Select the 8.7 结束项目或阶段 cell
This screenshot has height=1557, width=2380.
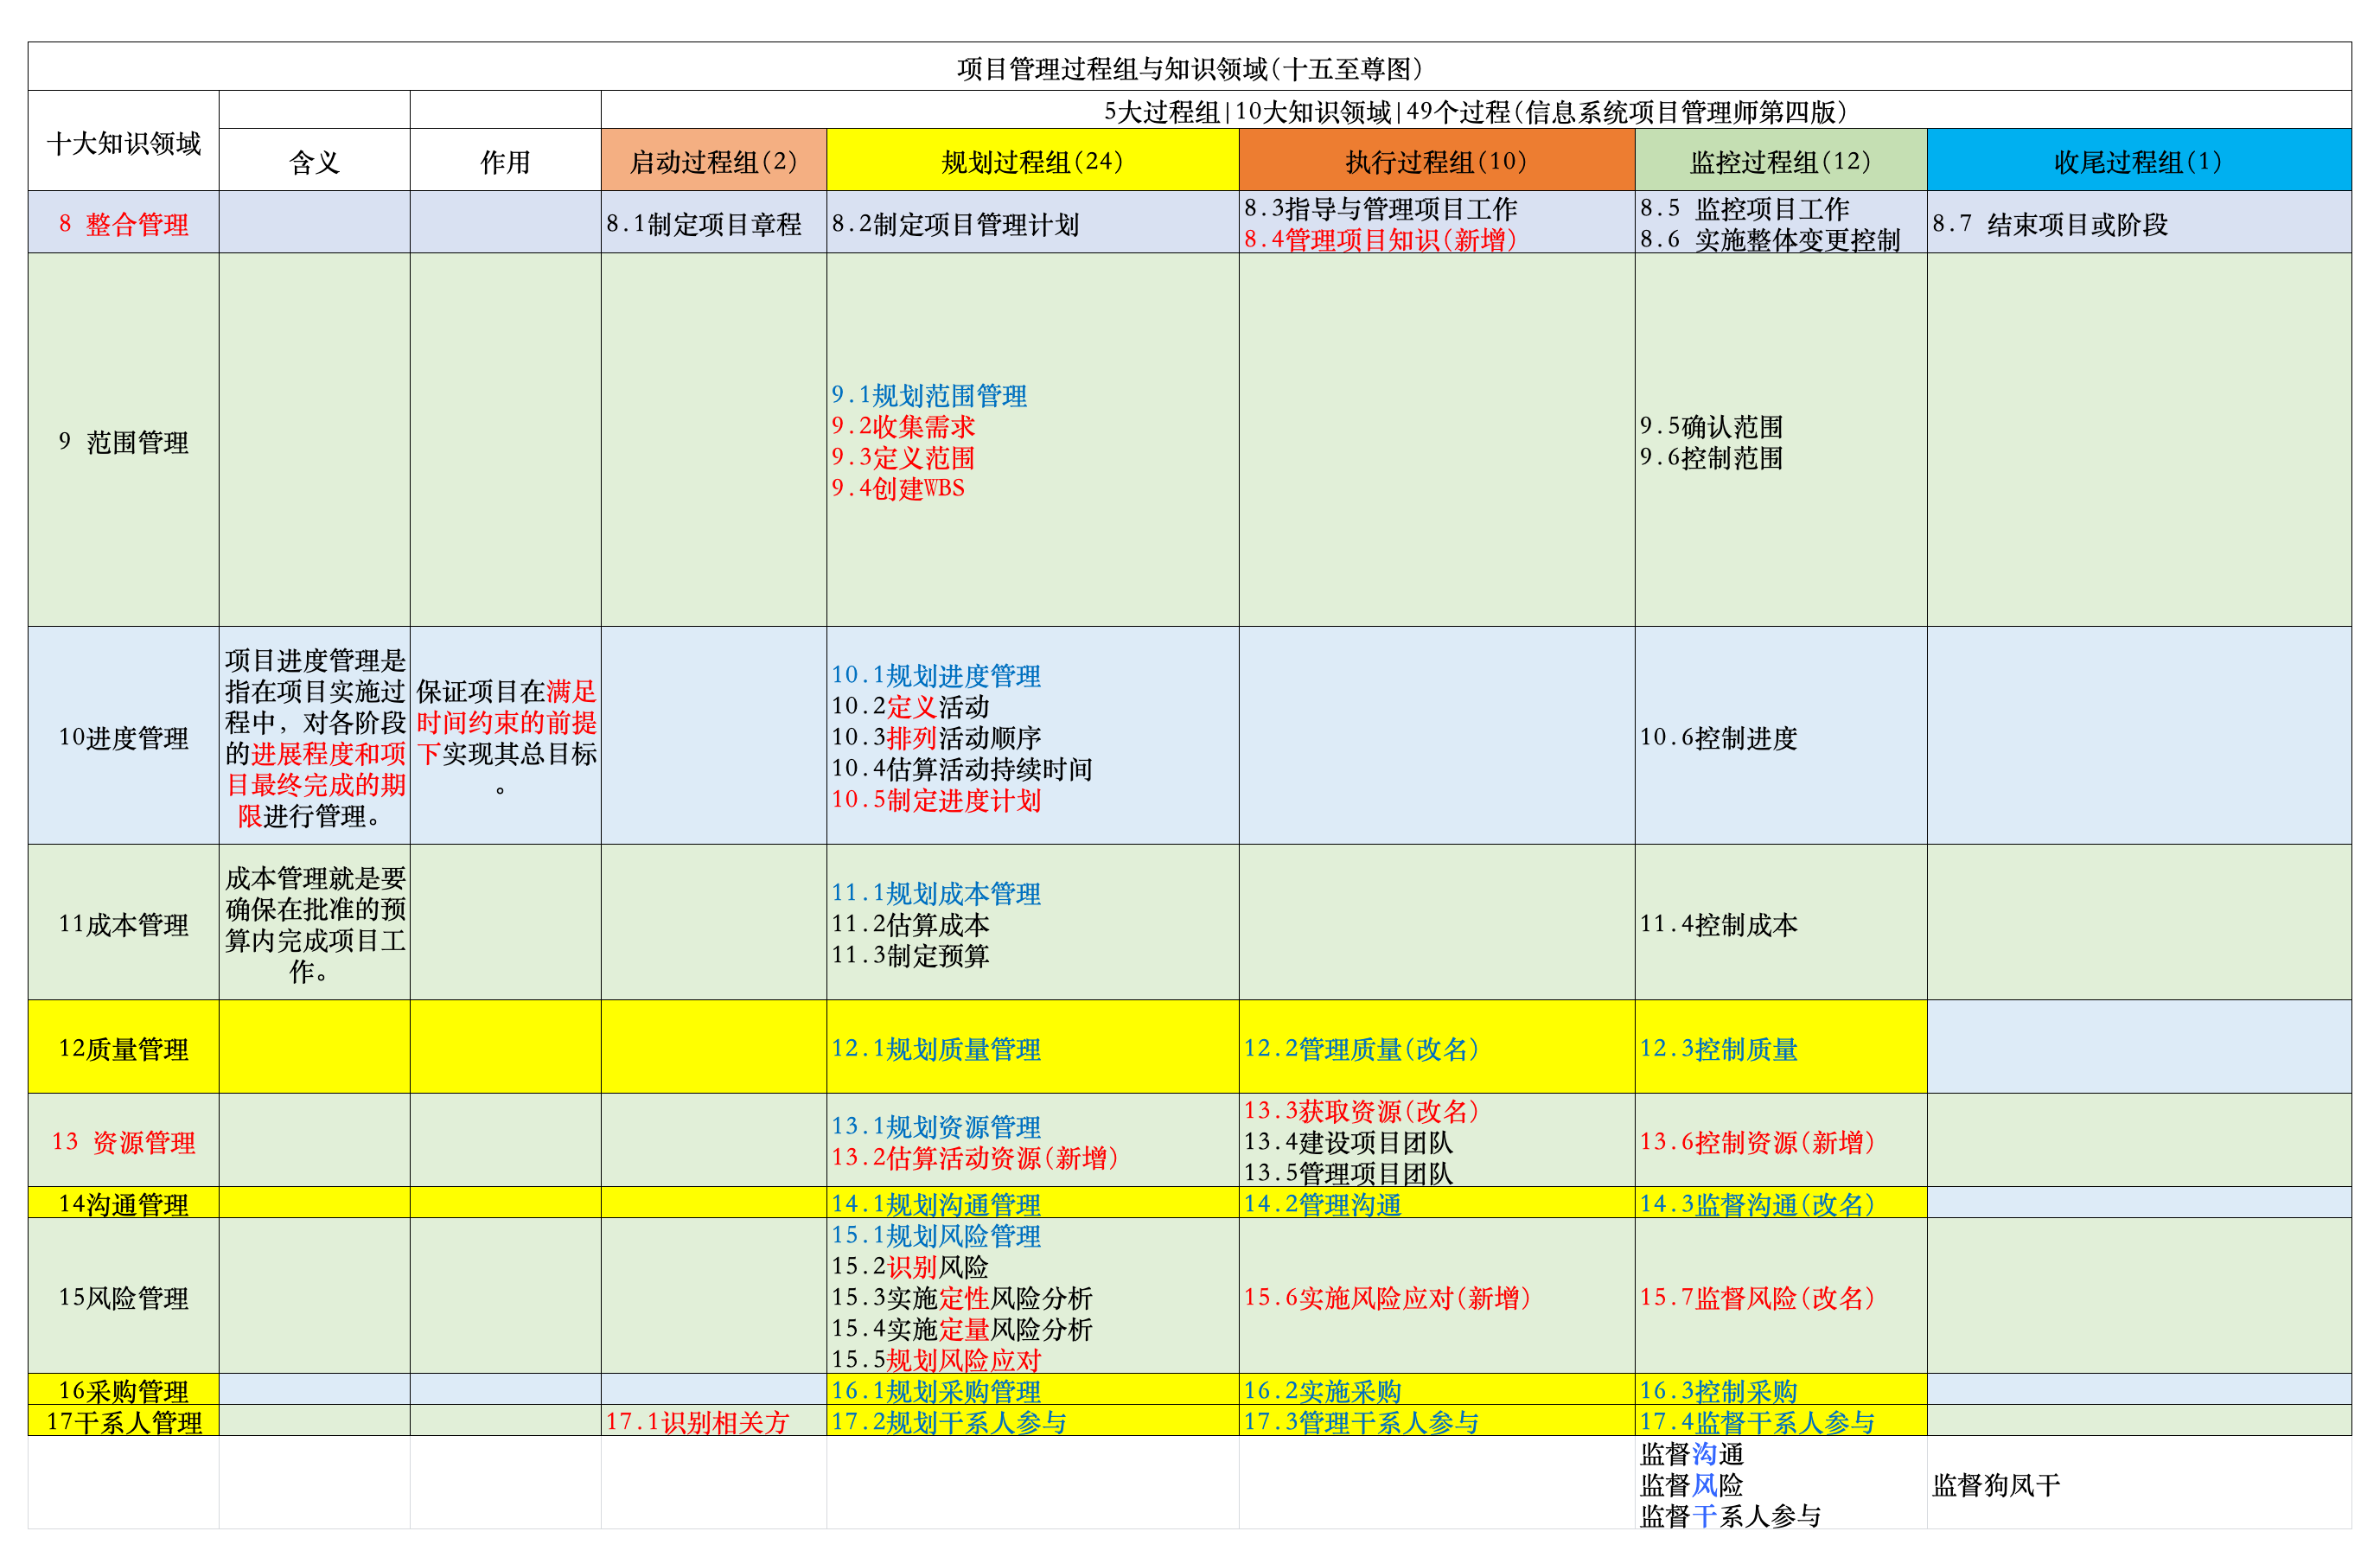pyautogui.click(x=2138, y=222)
